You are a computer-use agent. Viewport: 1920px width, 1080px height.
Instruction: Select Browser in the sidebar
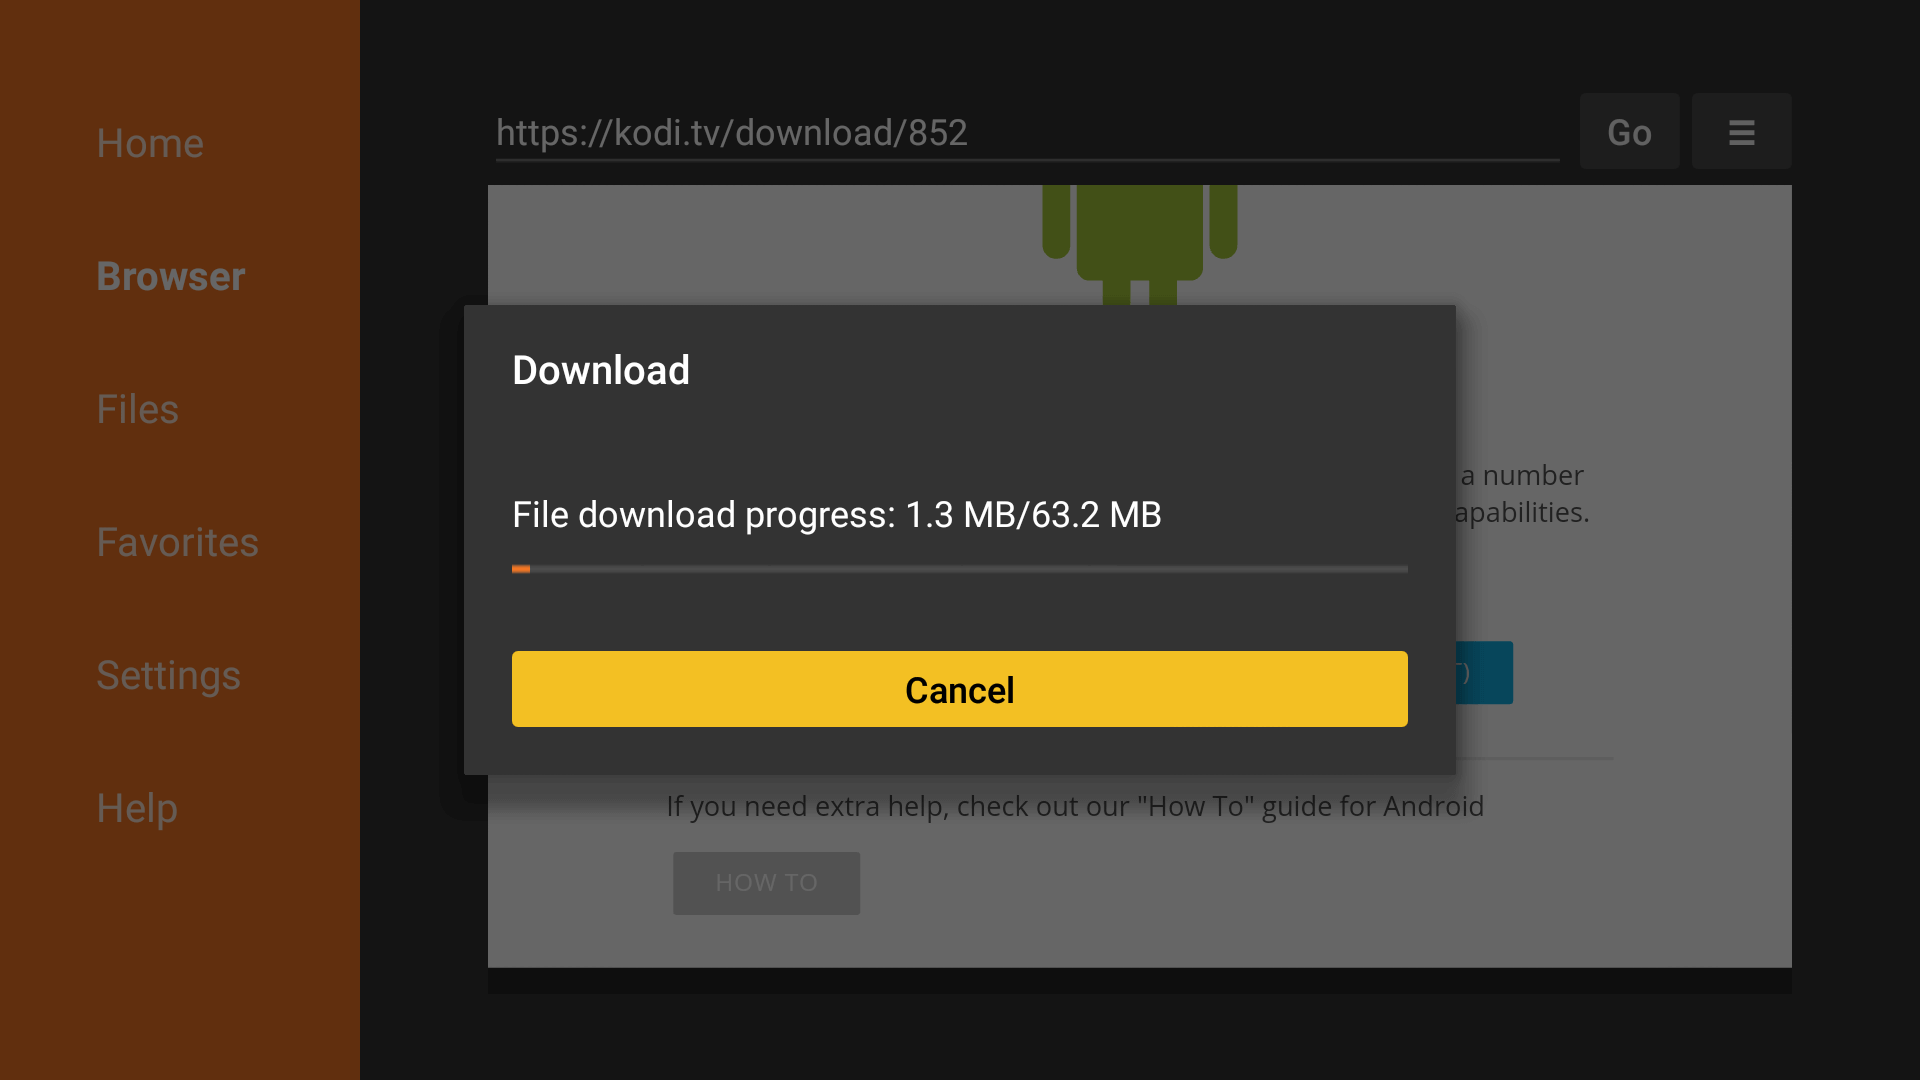171,277
